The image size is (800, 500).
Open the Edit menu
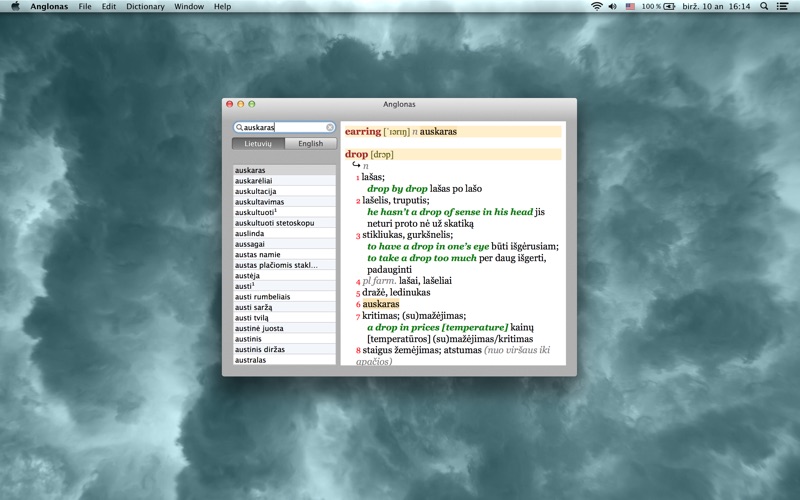[x=109, y=6]
